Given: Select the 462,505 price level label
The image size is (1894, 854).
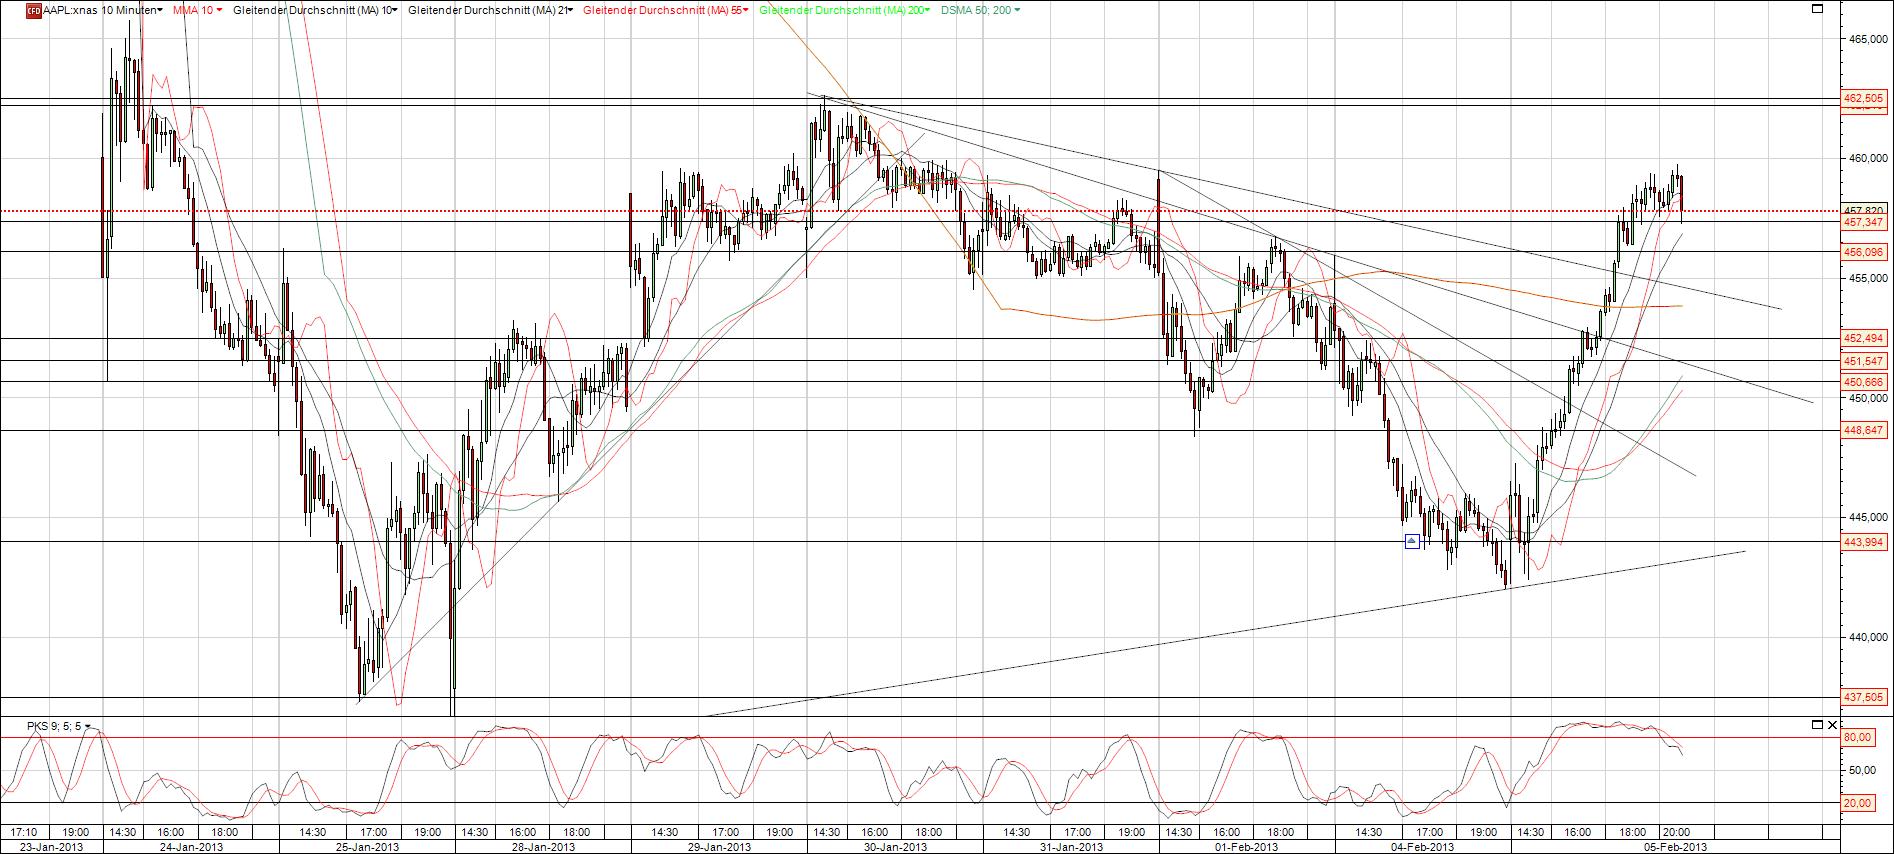Looking at the screenshot, I should tap(1863, 98).
